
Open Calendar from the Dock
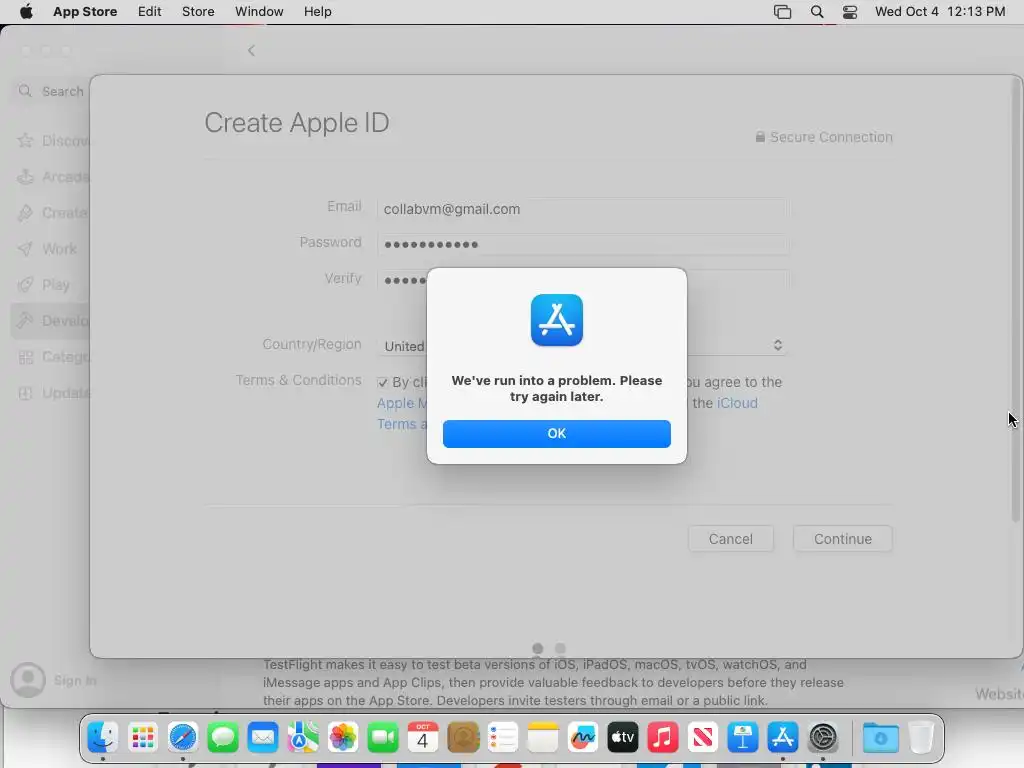(x=423, y=738)
